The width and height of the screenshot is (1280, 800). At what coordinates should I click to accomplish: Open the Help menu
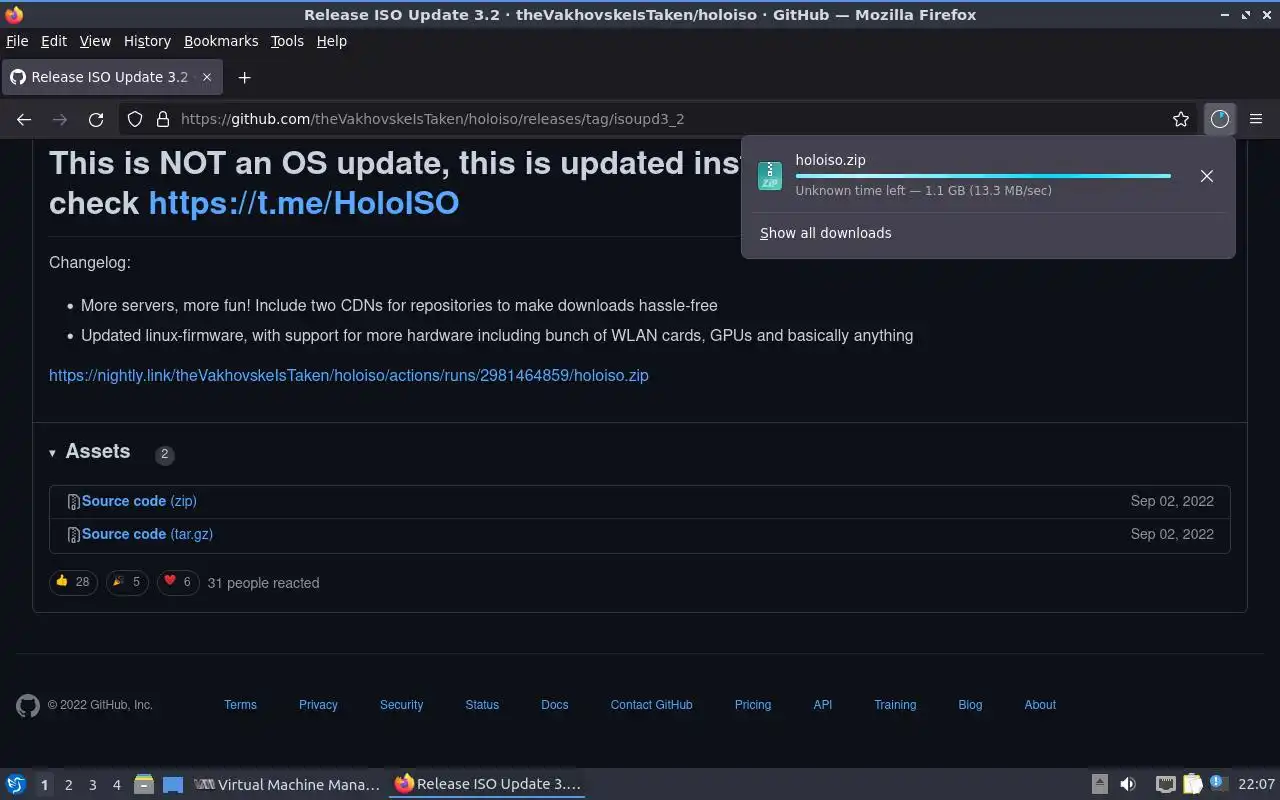coord(331,41)
